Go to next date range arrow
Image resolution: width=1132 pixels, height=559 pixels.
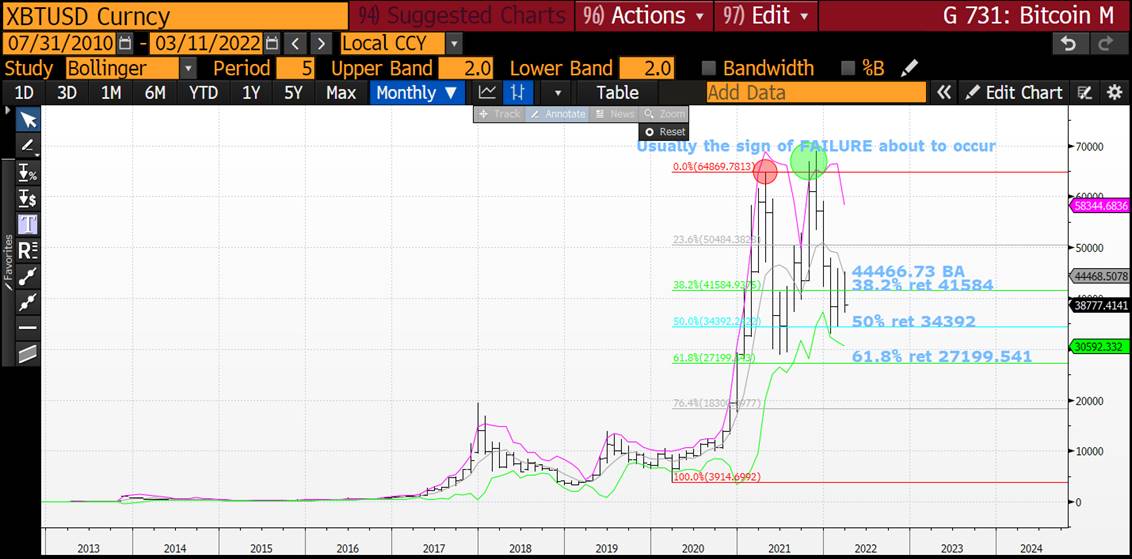point(323,44)
